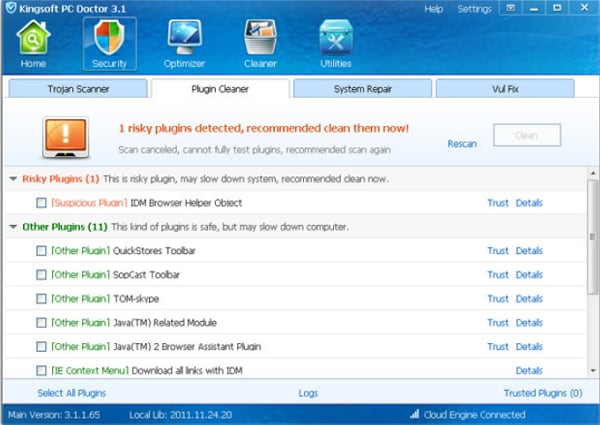
Task: Open the Help menu
Action: (x=434, y=9)
